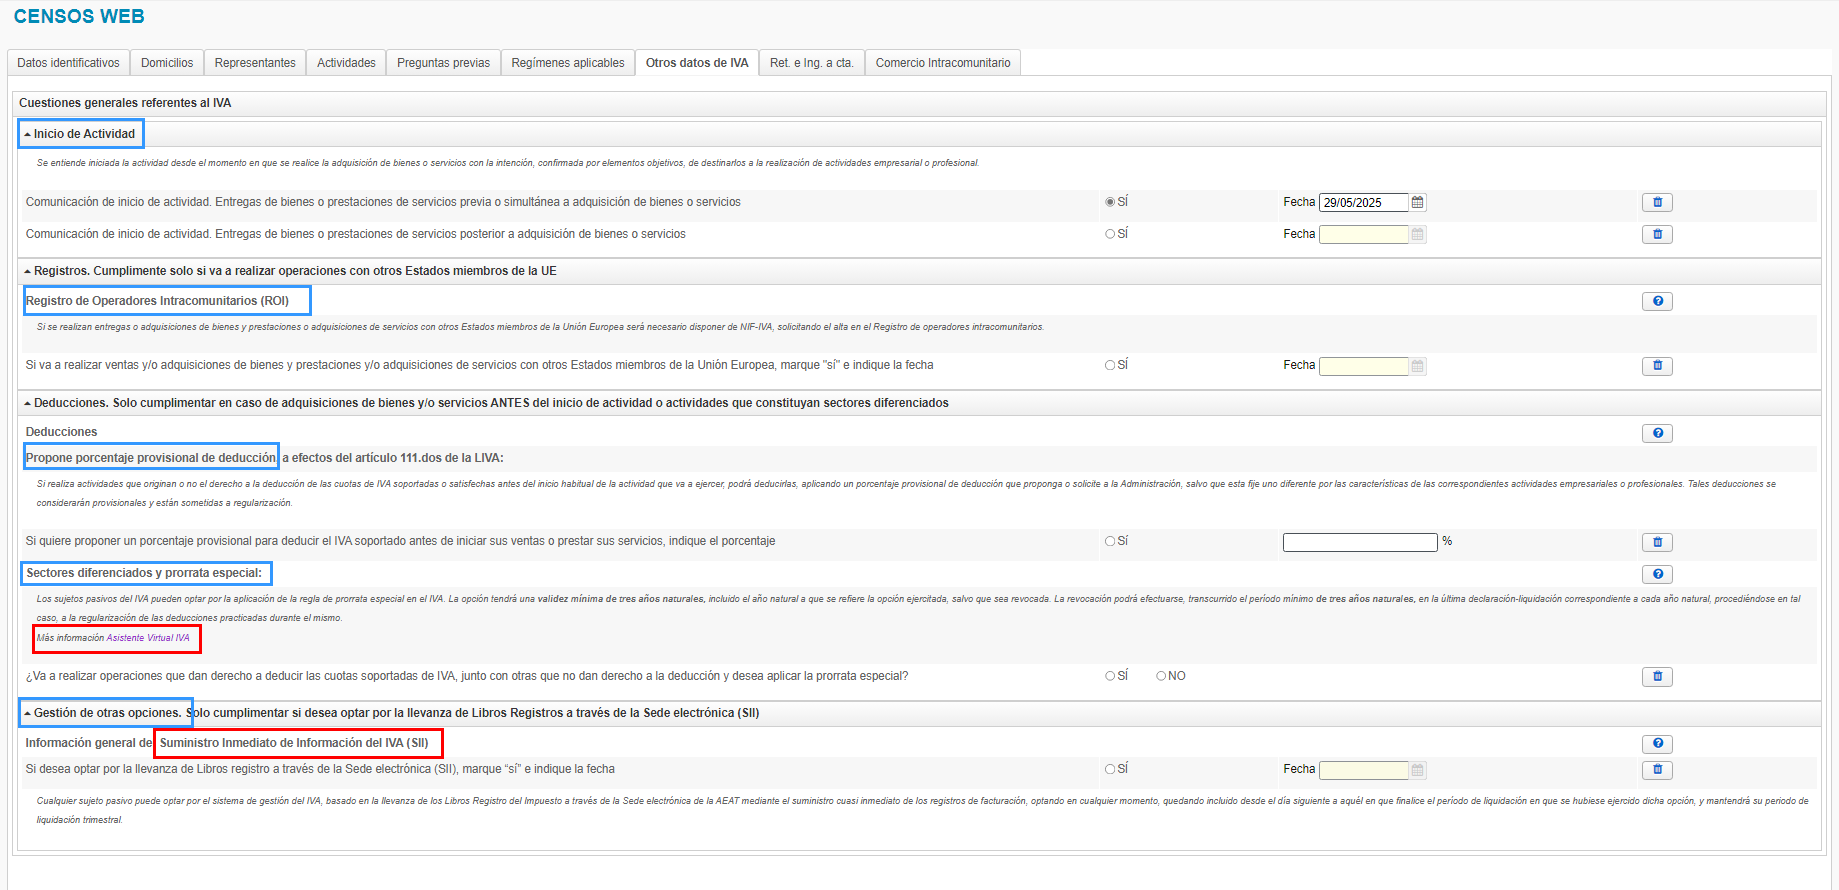Open help icon for Registro de Operadores Intracomunitarios
Viewport: 1839px width, 890px height.
point(1656,302)
